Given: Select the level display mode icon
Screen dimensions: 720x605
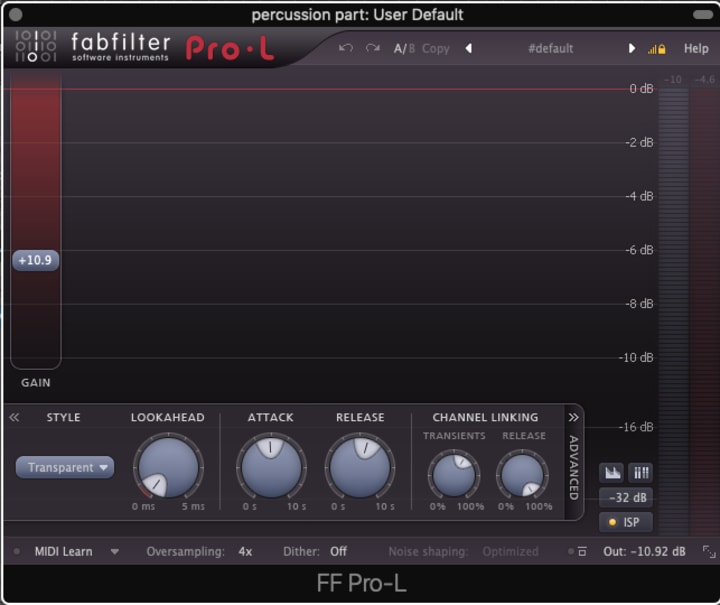Looking at the screenshot, I should pos(612,472).
